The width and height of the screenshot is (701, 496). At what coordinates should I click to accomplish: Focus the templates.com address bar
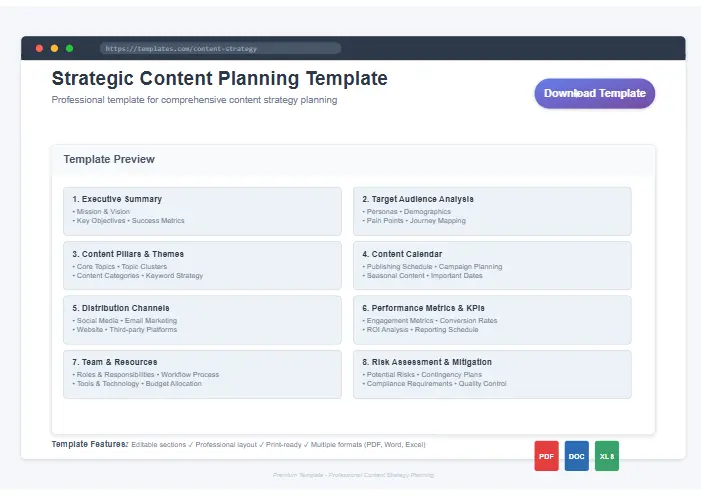220,48
